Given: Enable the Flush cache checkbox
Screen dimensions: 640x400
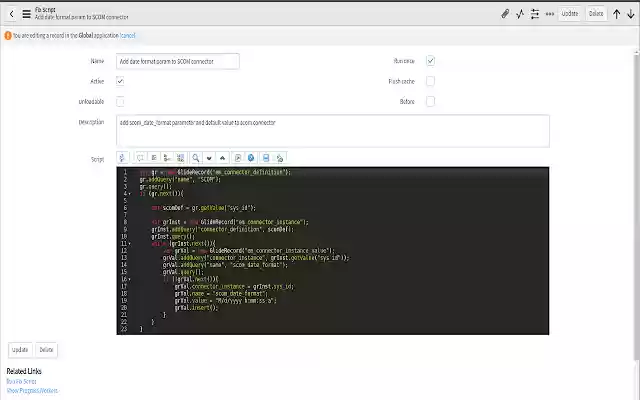Looking at the screenshot, I should (430, 81).
